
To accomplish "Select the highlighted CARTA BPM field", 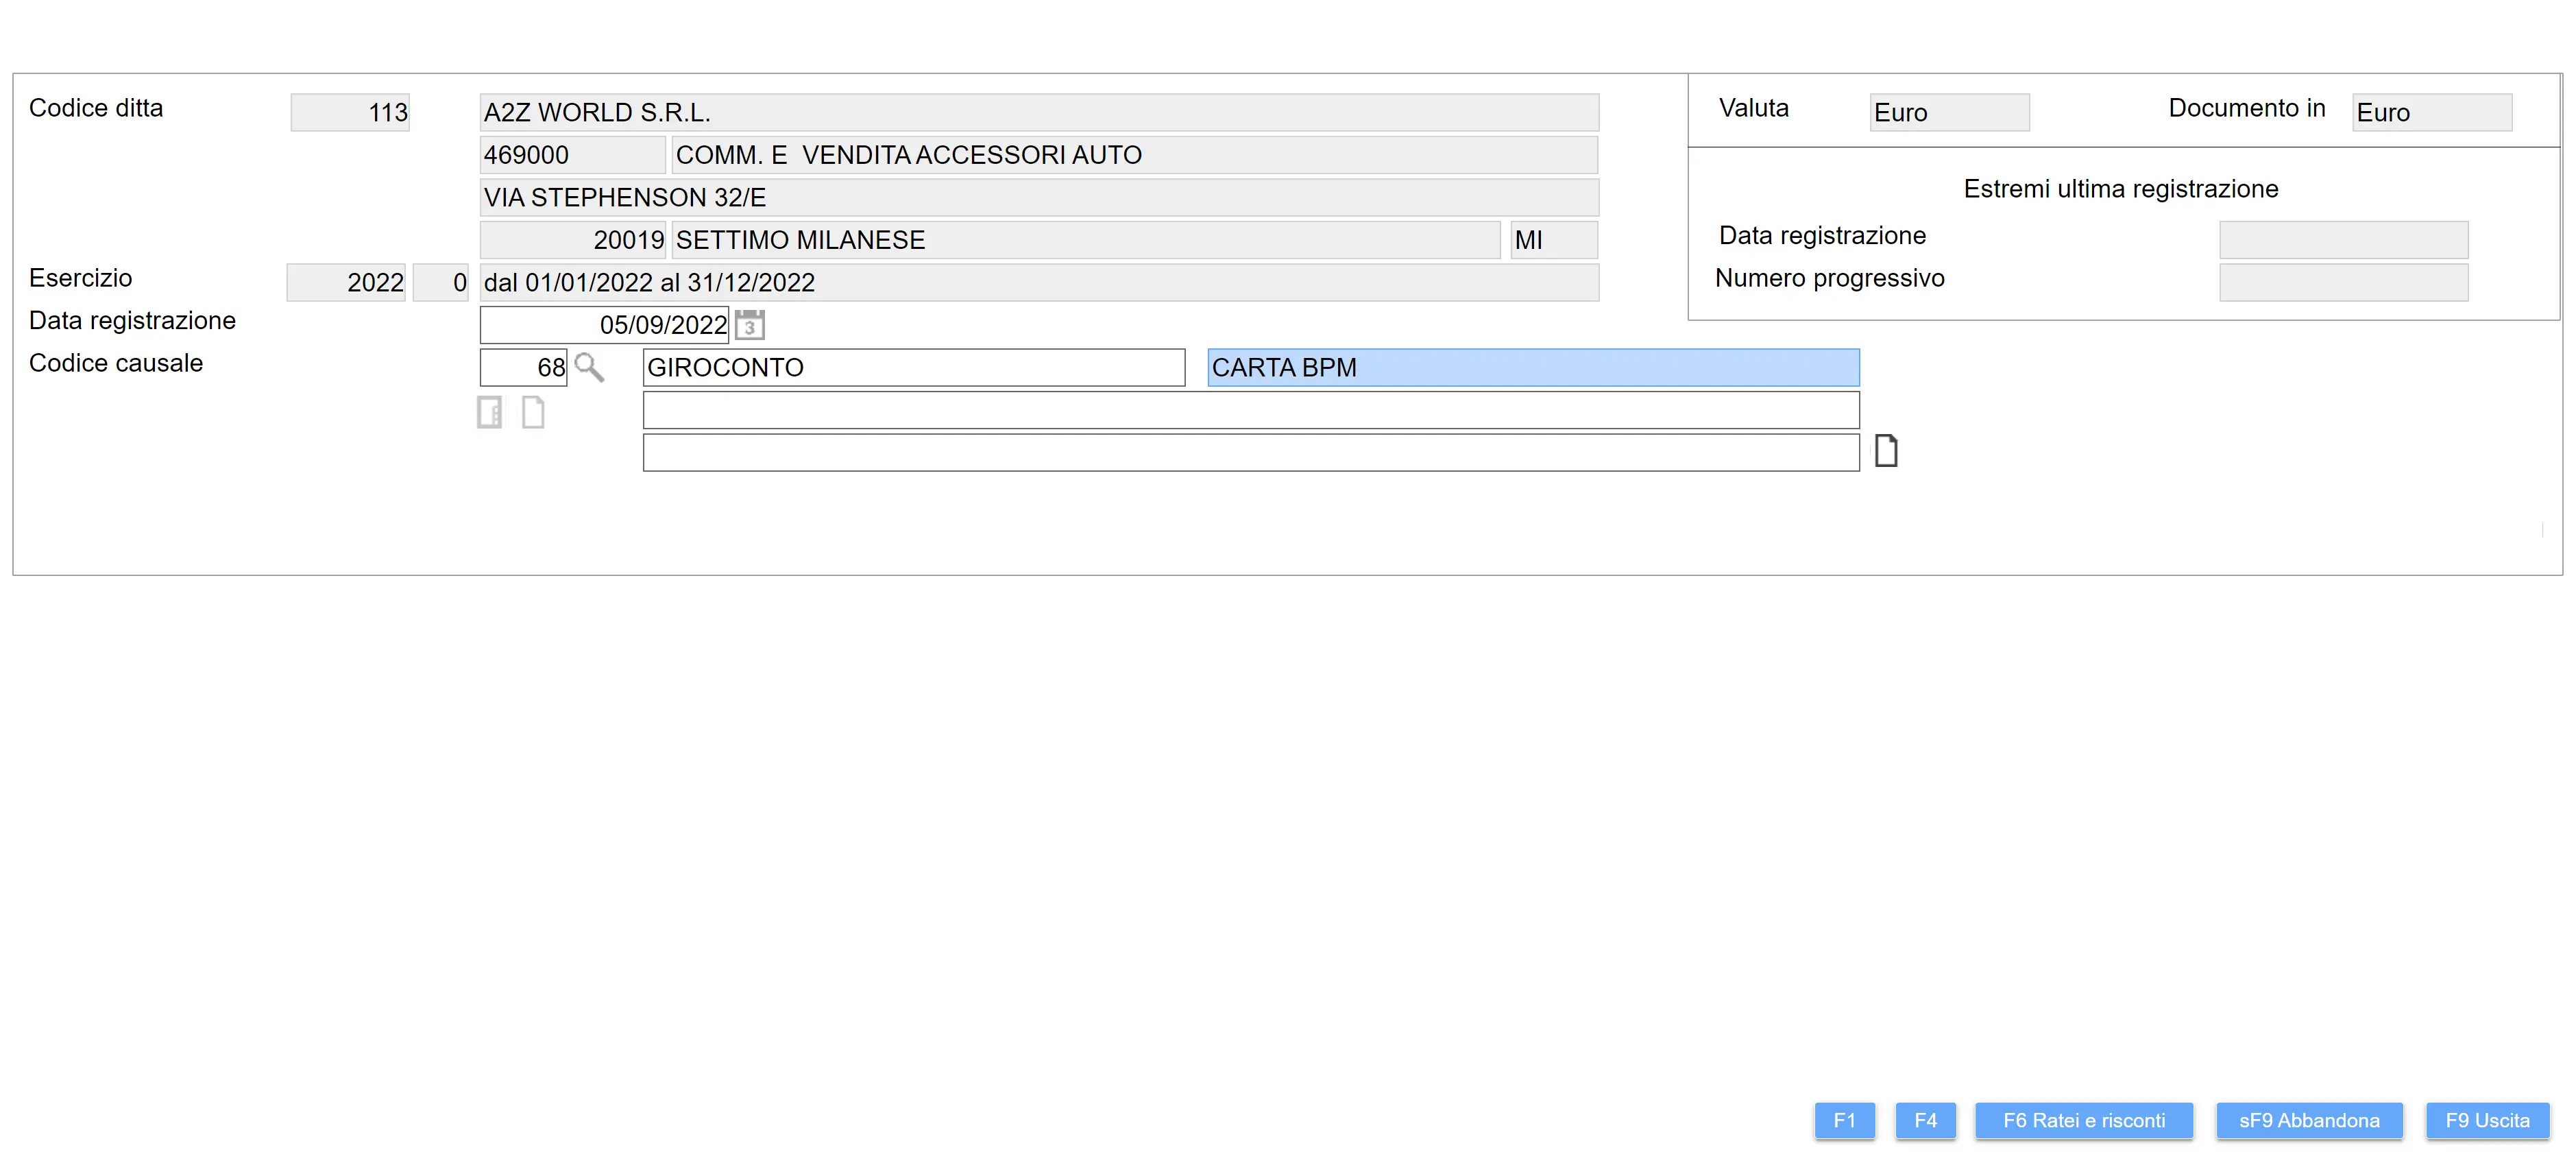I will click(x=1532, y=368).
